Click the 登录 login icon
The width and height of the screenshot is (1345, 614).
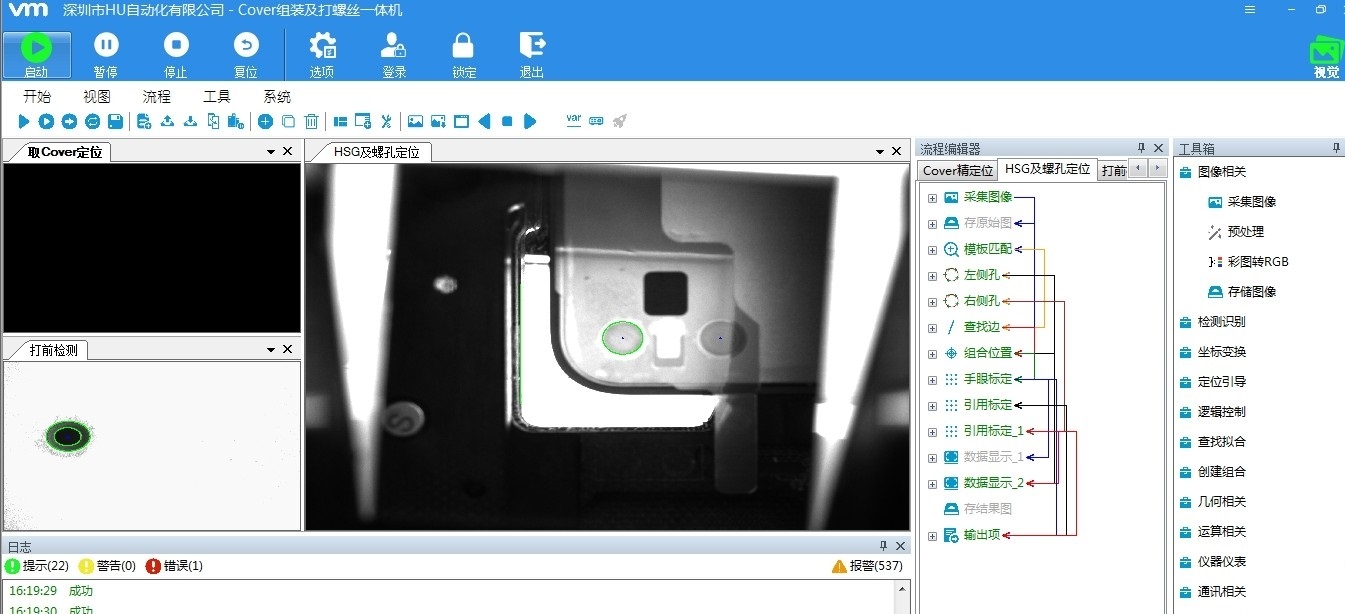click(x=394, y=54)
